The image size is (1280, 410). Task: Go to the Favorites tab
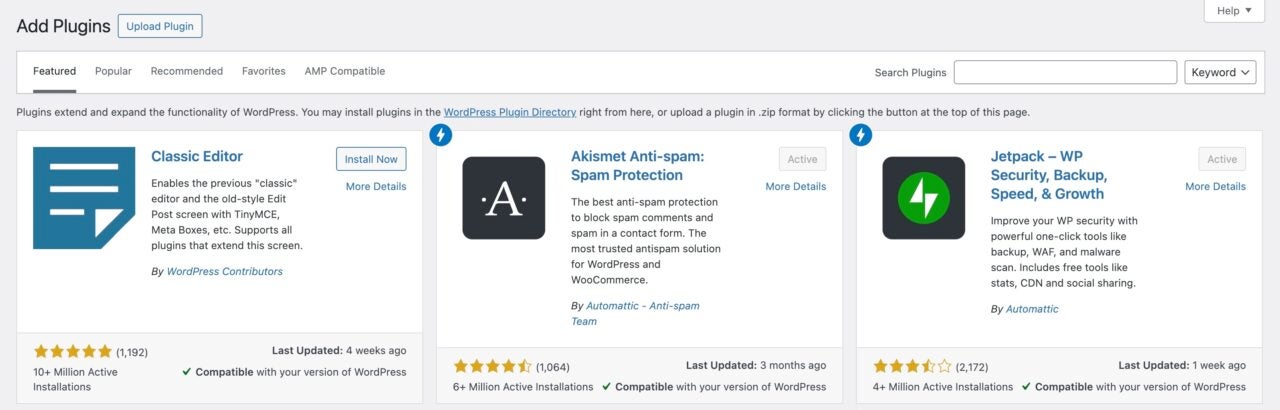(263, 71)
